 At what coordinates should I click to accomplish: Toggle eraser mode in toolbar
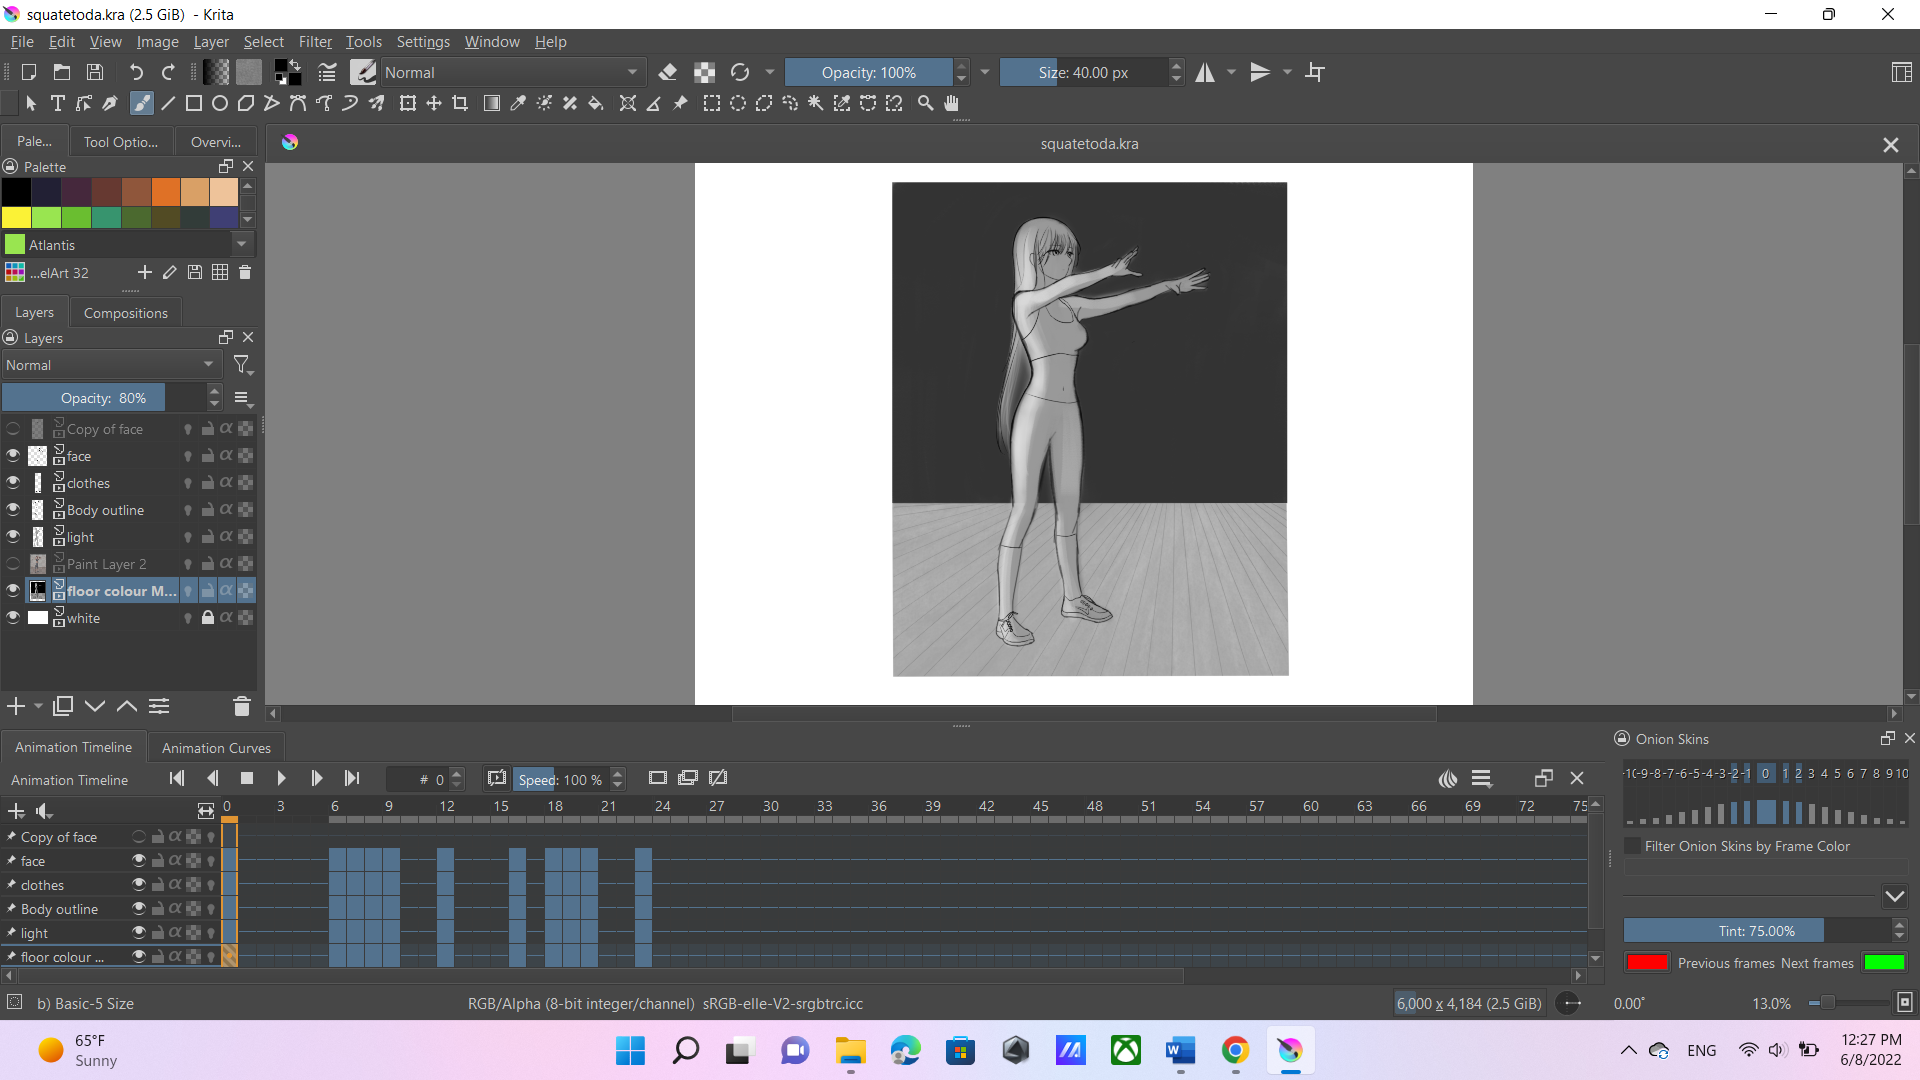667,72
